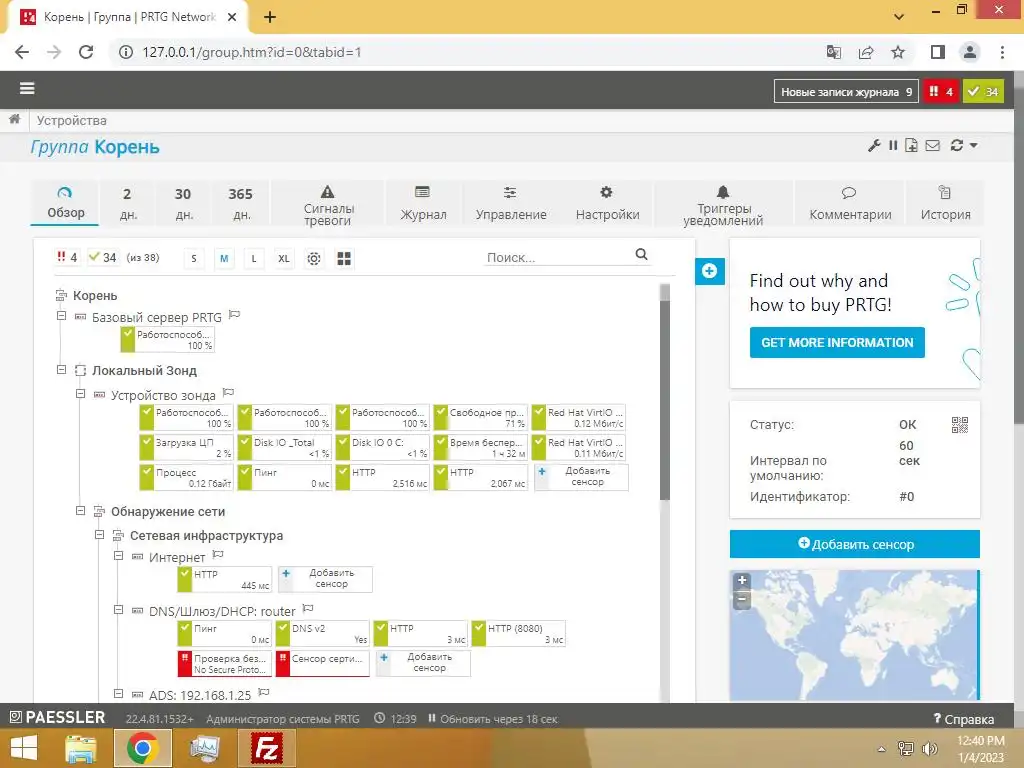Viewport: 1024px width, 768px height.
Task: Open FileZilla from the Windows taskbar
Action: tap(266, 748)
